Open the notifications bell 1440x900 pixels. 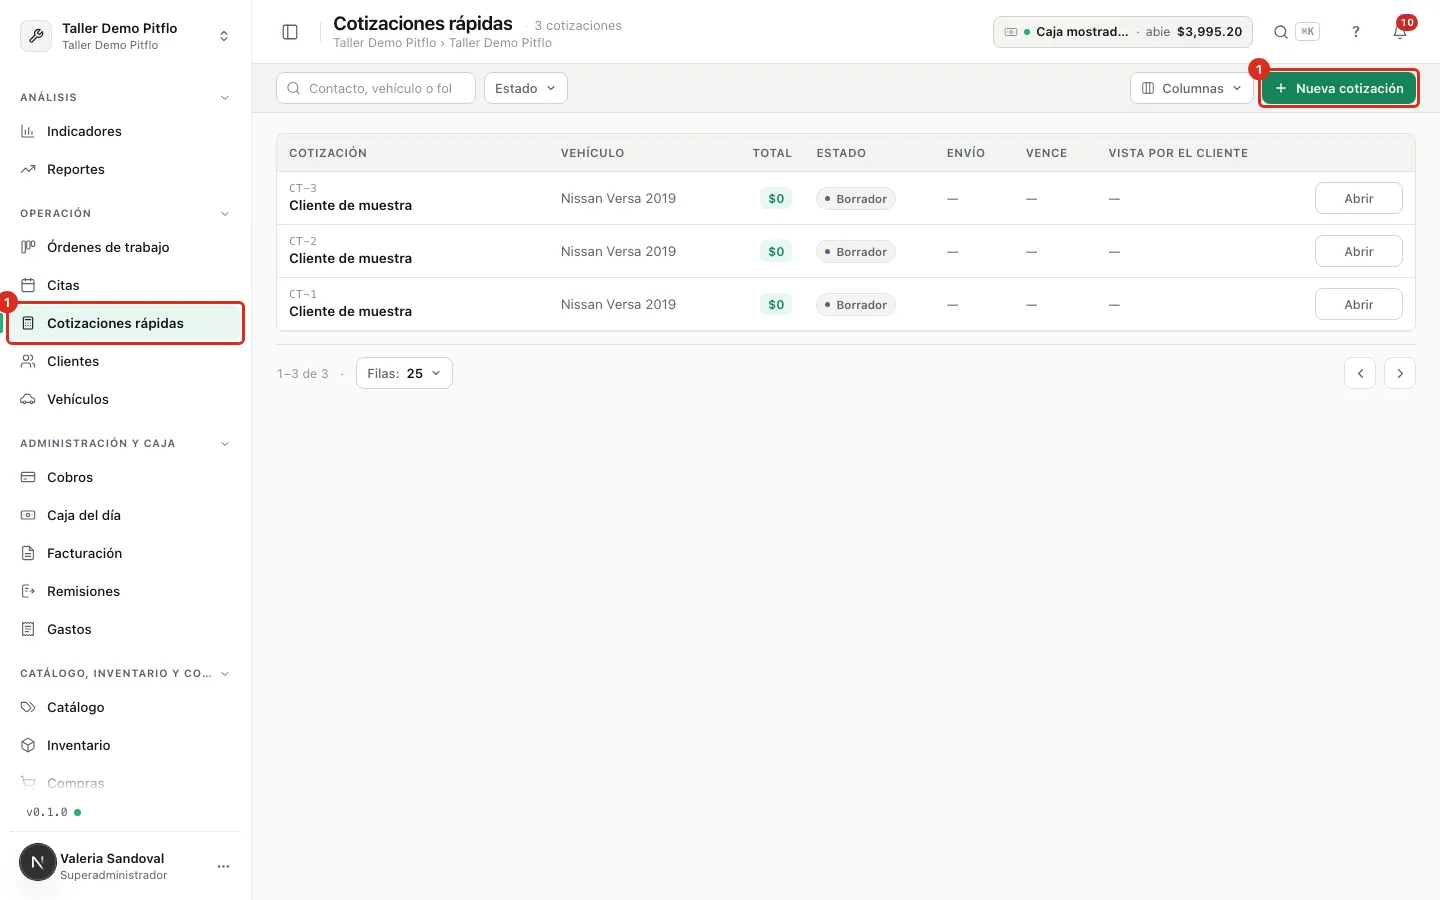pyautogui.click(x=1400, y=32)
